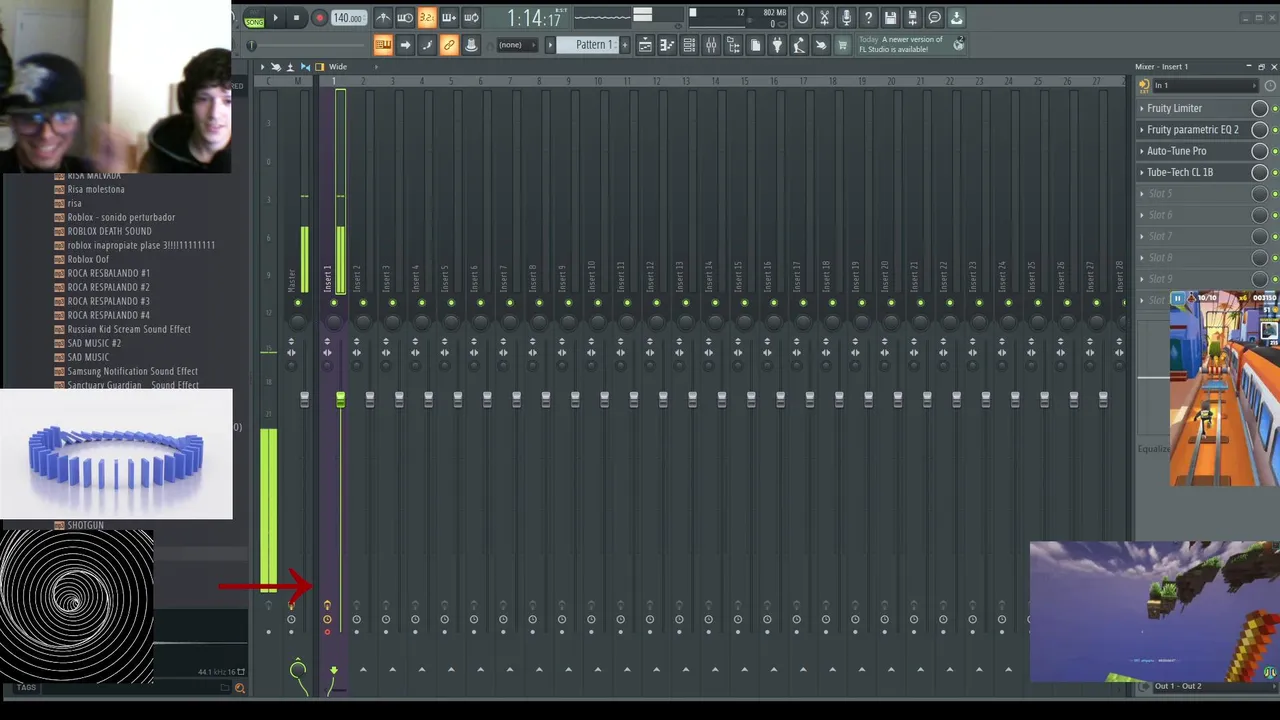Click the Insert 1 volume fader handle

[x=340, y=399]
